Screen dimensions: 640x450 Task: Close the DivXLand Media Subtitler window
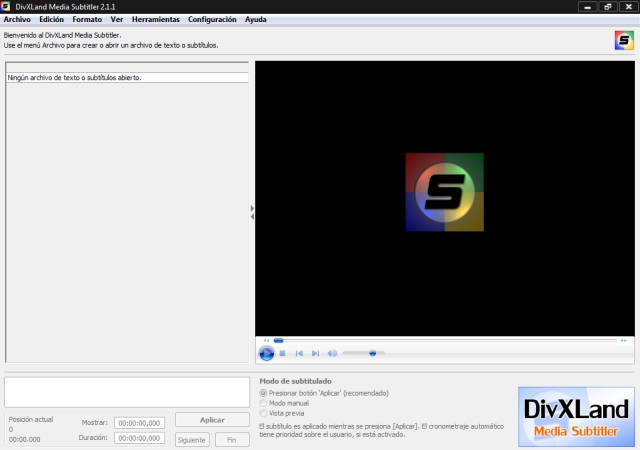point(629,7)
